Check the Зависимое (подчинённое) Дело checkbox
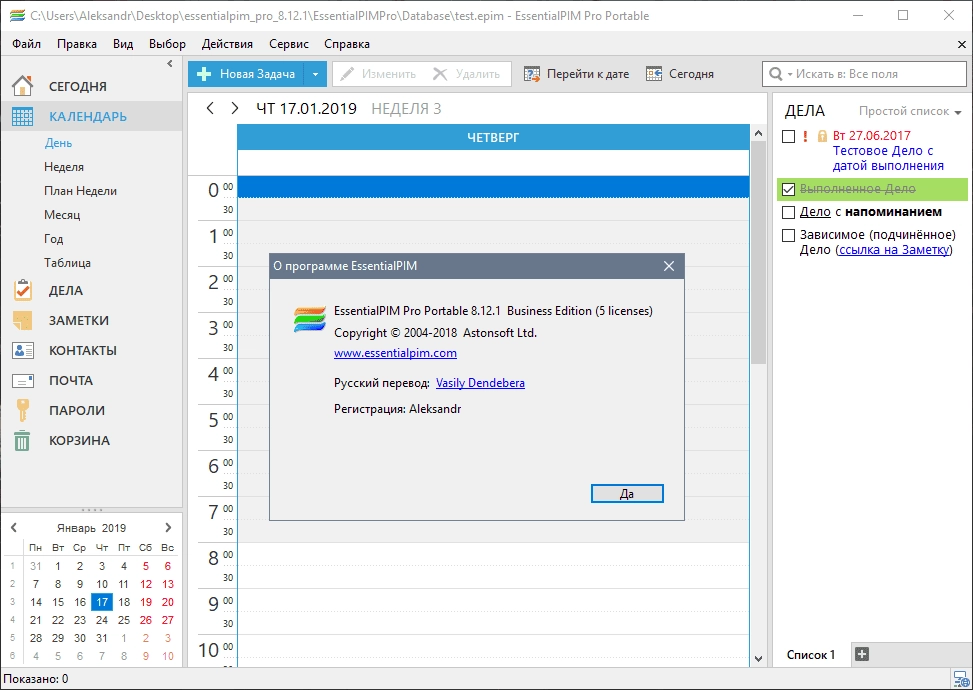 [789, 235]
